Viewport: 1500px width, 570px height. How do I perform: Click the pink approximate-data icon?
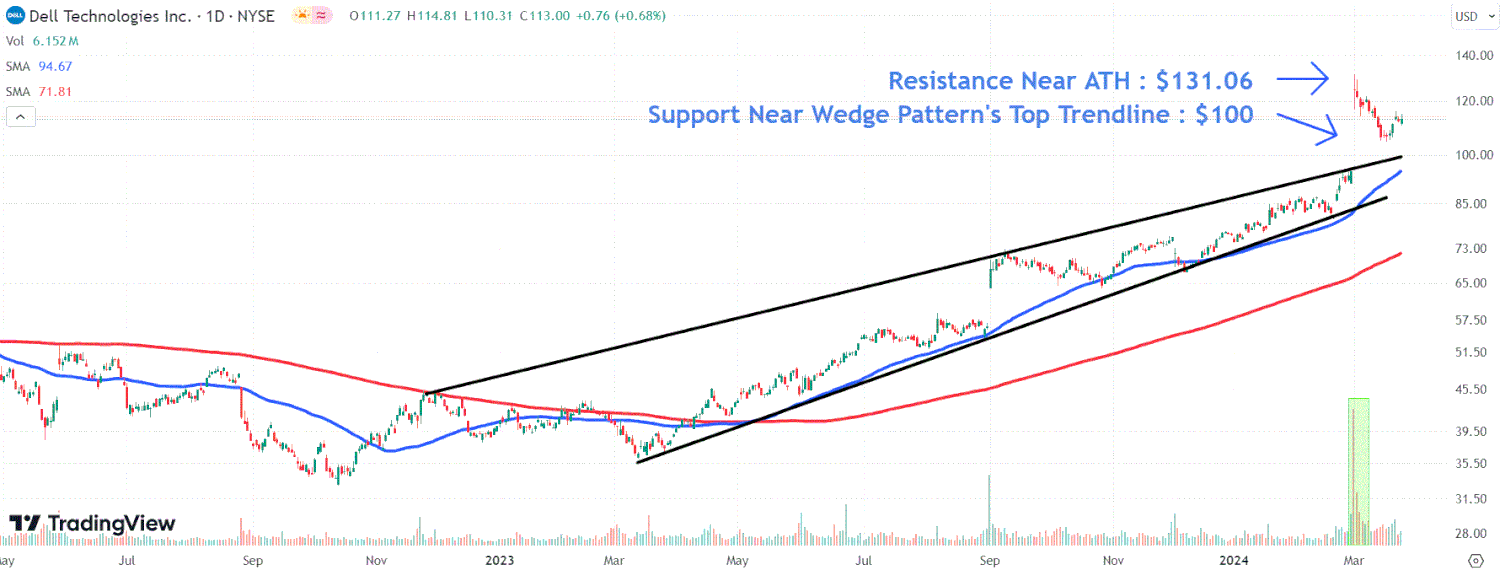(321, 16)
